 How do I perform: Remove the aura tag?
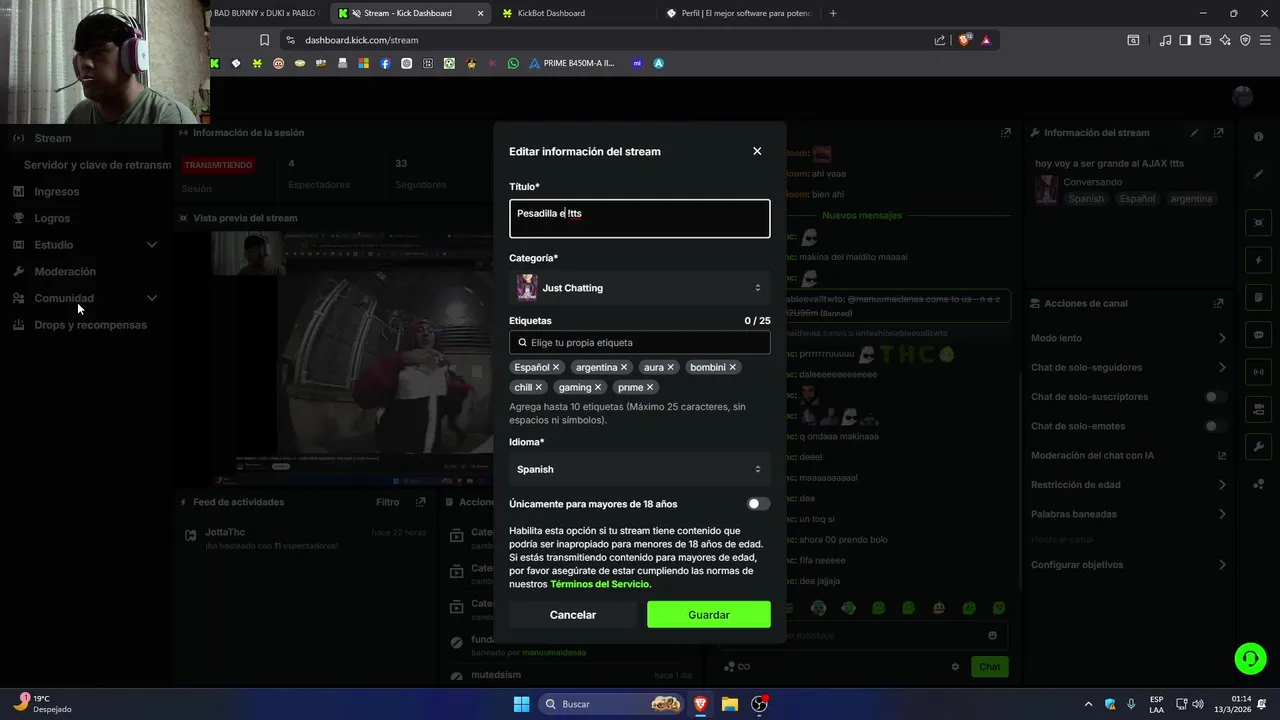tap(670, 367)
